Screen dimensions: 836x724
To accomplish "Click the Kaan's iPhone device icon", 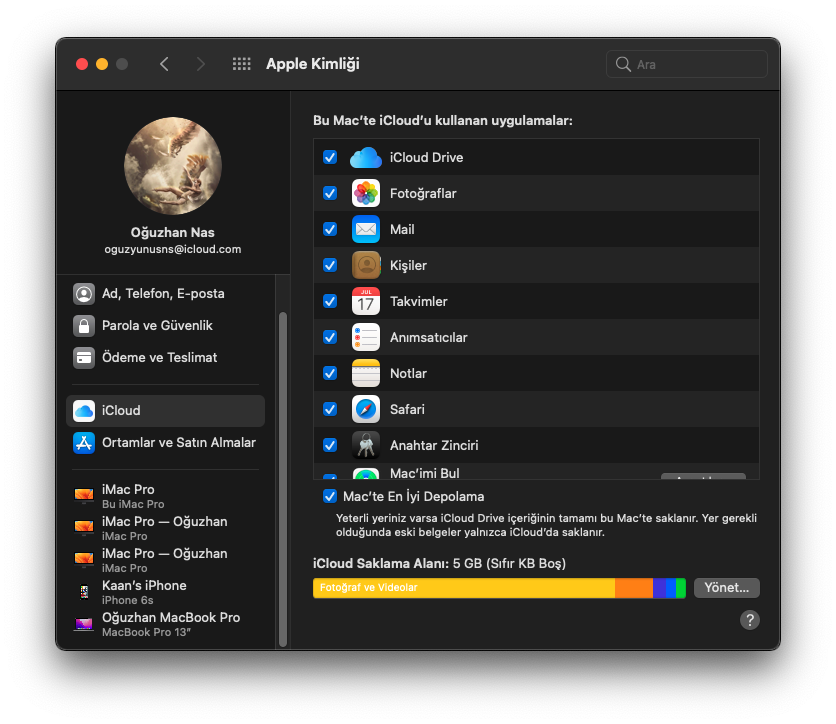I will pyautogui.click(x=84, y=592).
